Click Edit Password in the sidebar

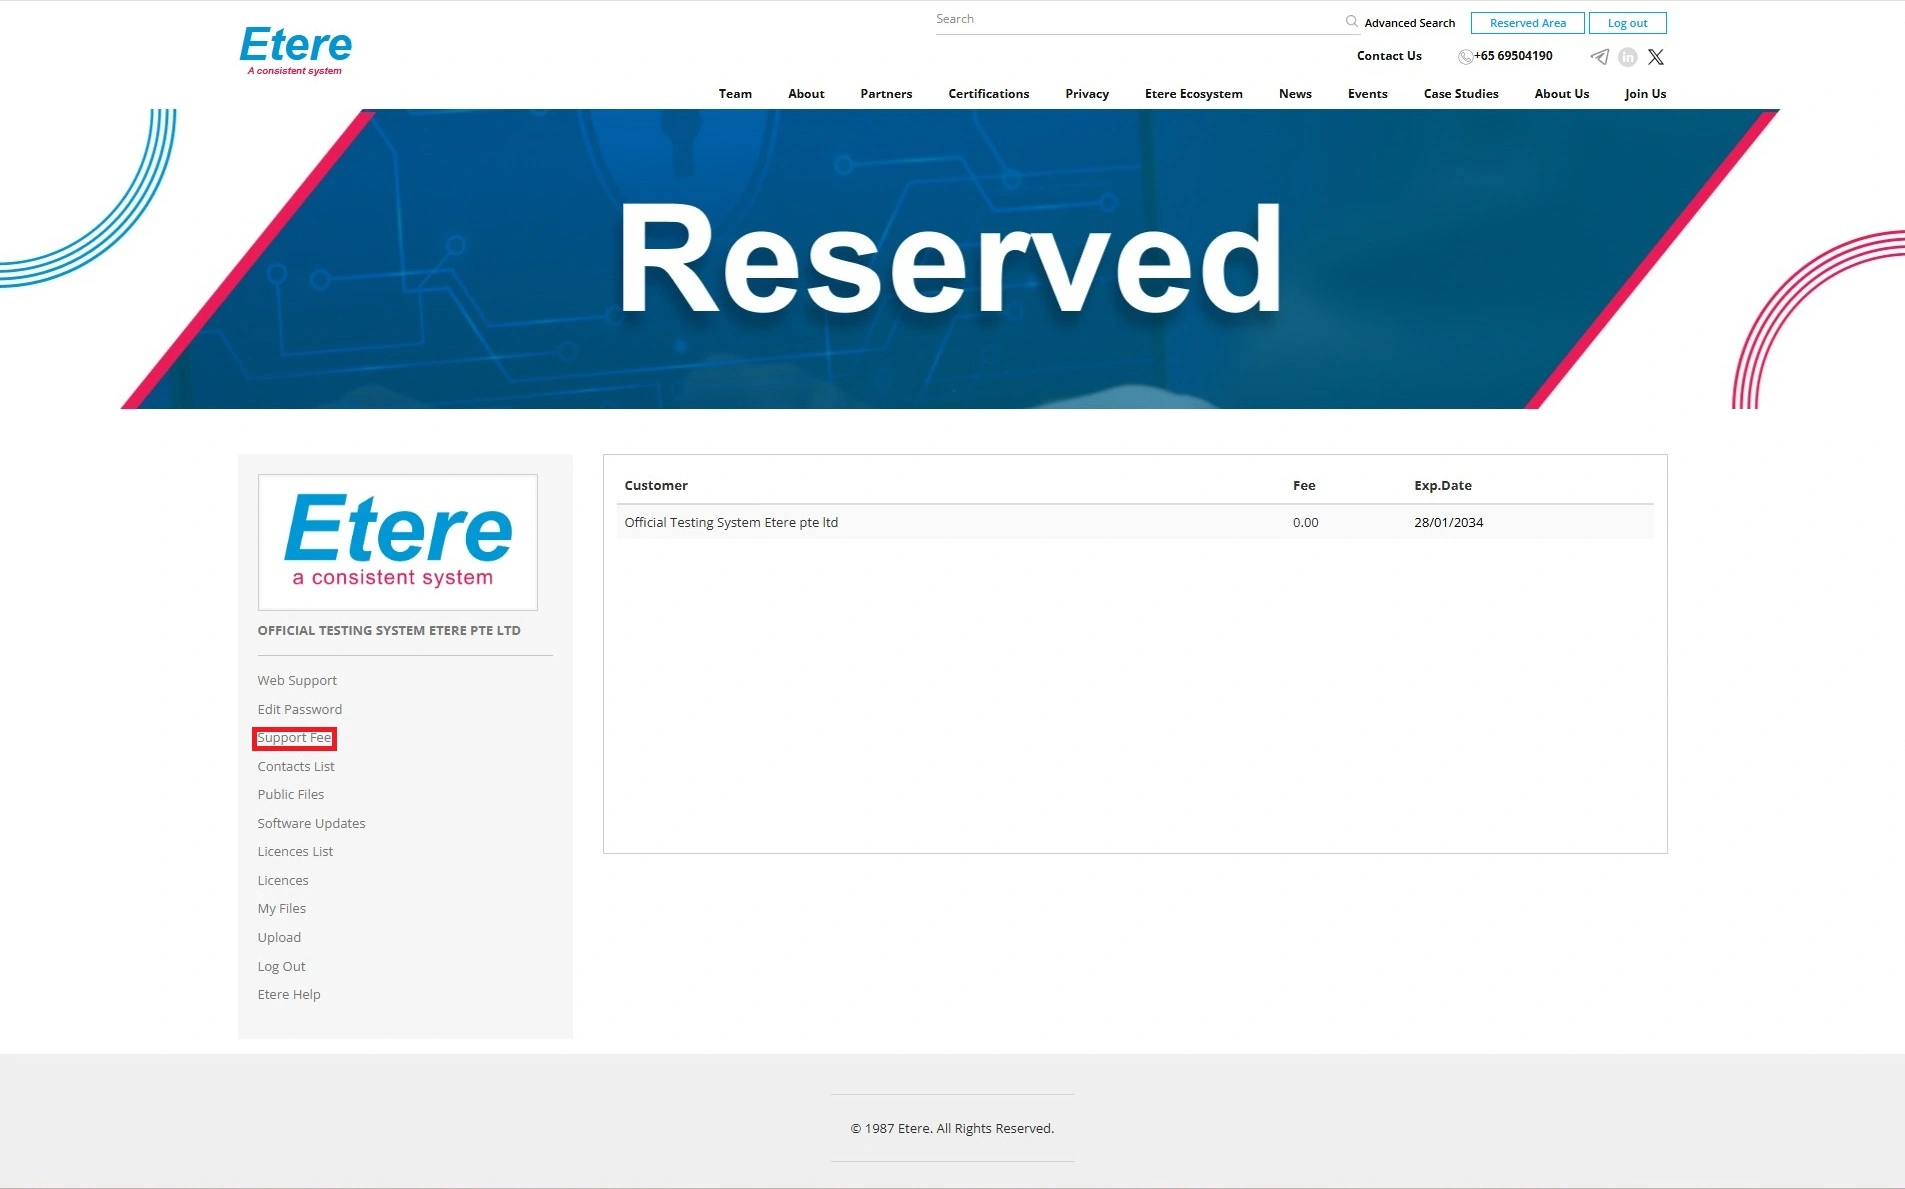pos(299,709)
